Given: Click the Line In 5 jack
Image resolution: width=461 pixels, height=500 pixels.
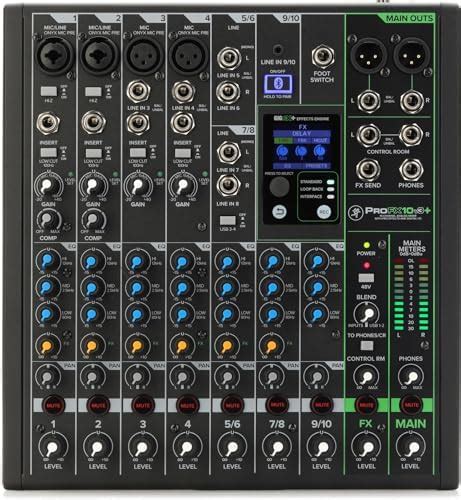Looking at the screenshot, I should click(x=229, y=58).
